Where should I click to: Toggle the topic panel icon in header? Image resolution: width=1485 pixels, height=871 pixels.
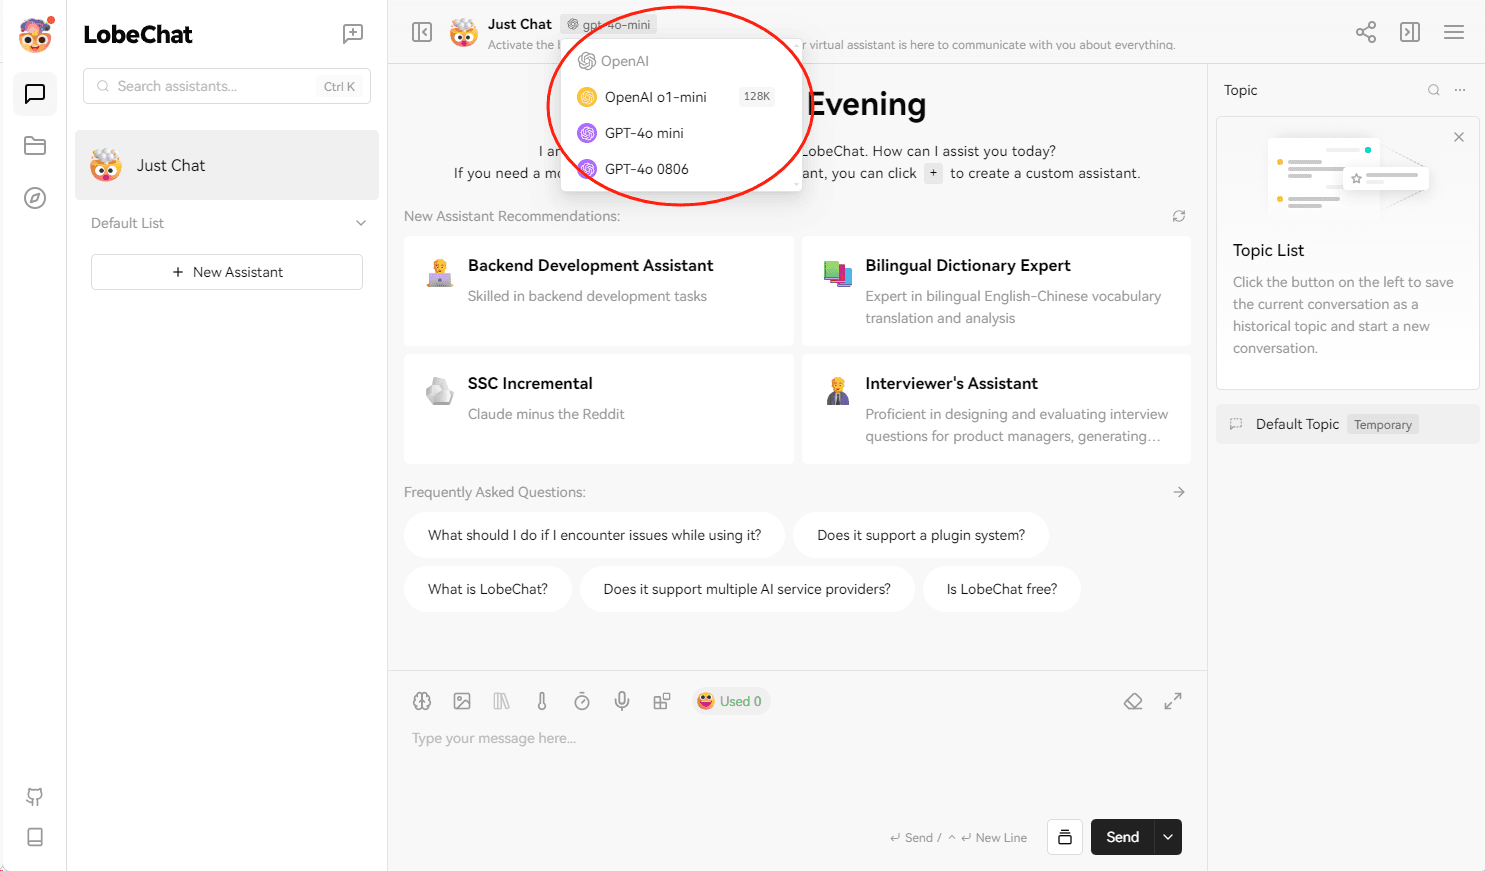pos(1410,33)
